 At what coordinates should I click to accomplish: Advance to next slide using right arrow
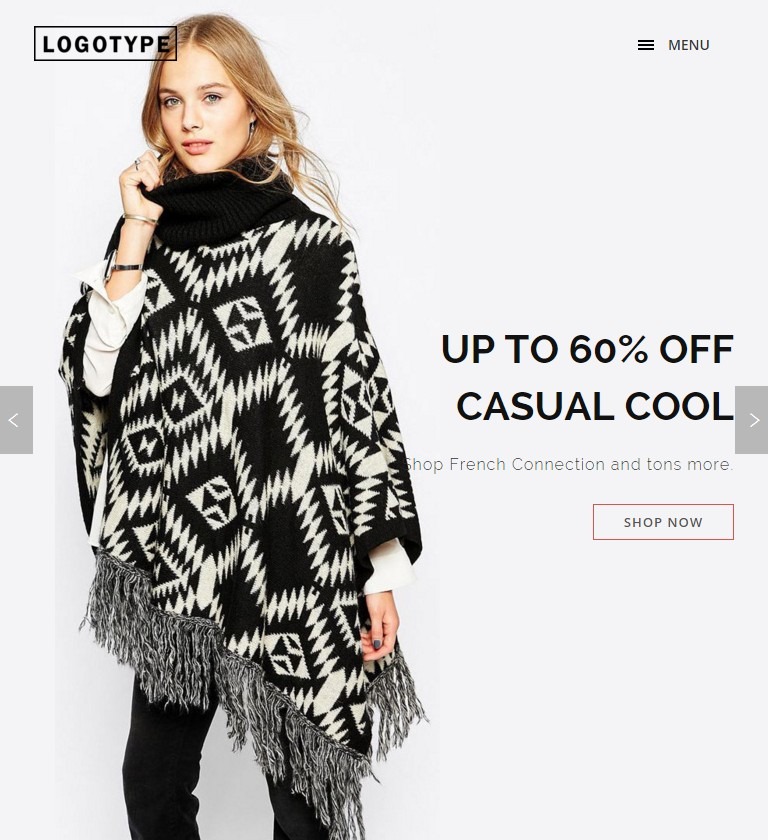[751, 420]
